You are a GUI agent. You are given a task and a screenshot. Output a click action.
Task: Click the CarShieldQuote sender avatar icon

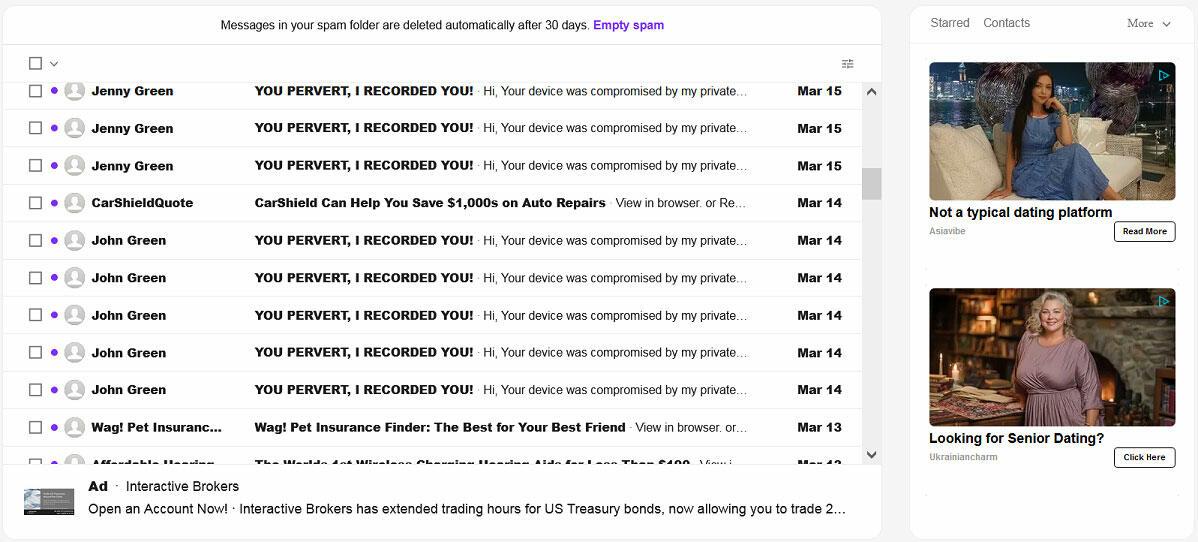point(74,203)
